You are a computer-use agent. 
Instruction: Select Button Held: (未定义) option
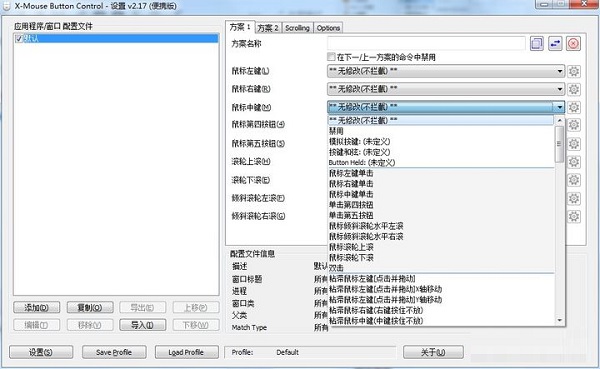(x=441, y=163)
